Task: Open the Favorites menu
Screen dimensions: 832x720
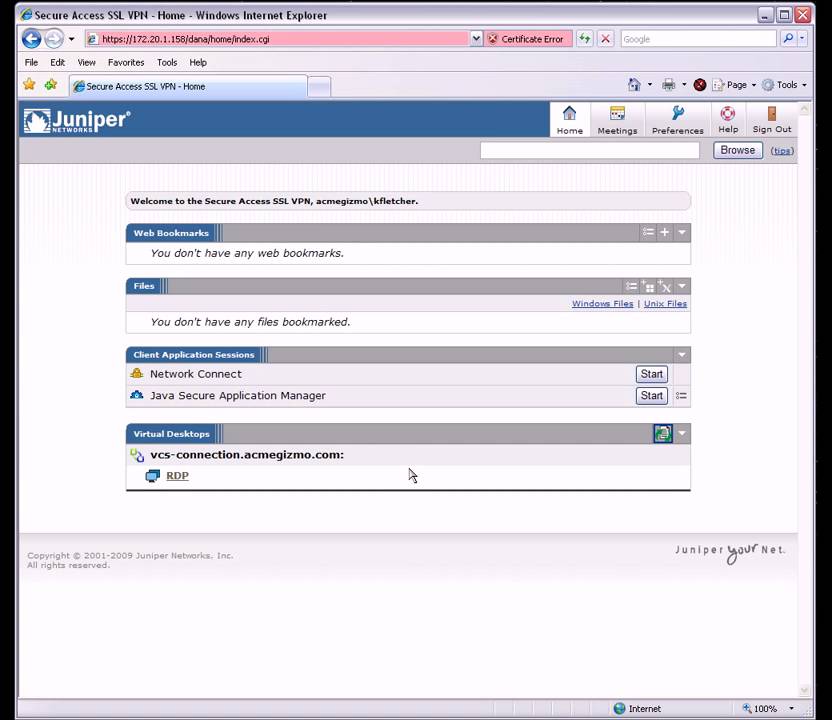Action: pyautogui.click(x=126, y=62)
